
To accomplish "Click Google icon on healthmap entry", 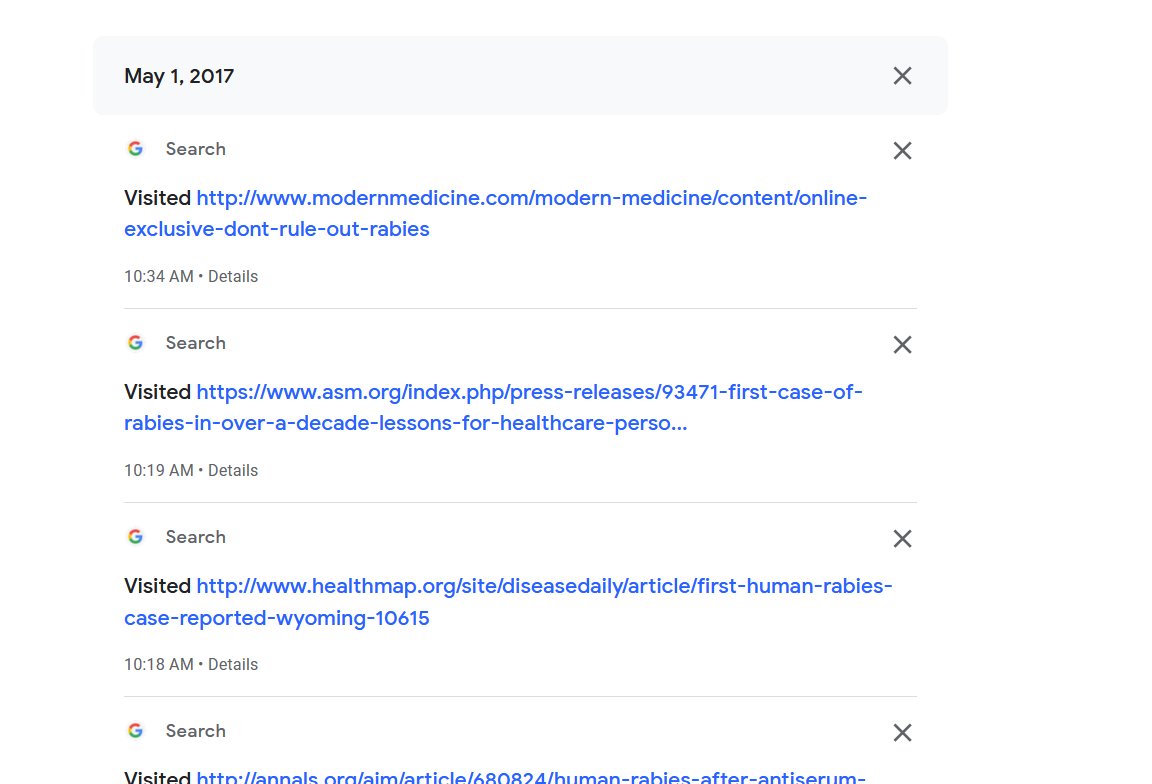I will pyautogui.click(x=135, y=536).
